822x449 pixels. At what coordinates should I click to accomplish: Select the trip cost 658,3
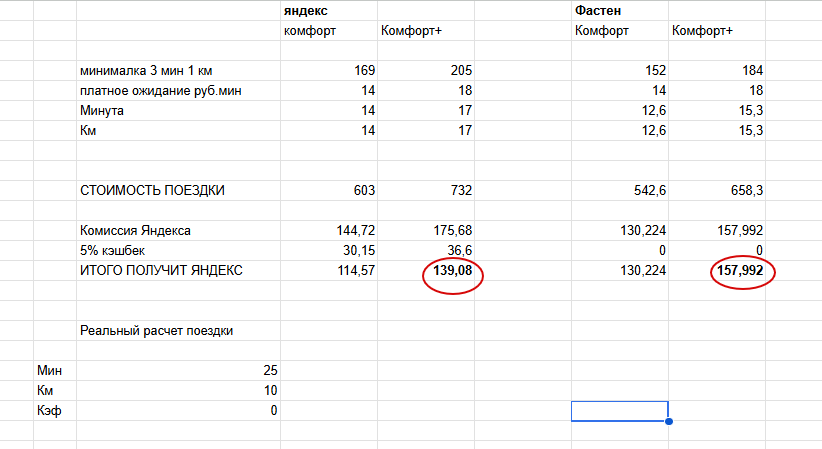[x=747, y=190]
